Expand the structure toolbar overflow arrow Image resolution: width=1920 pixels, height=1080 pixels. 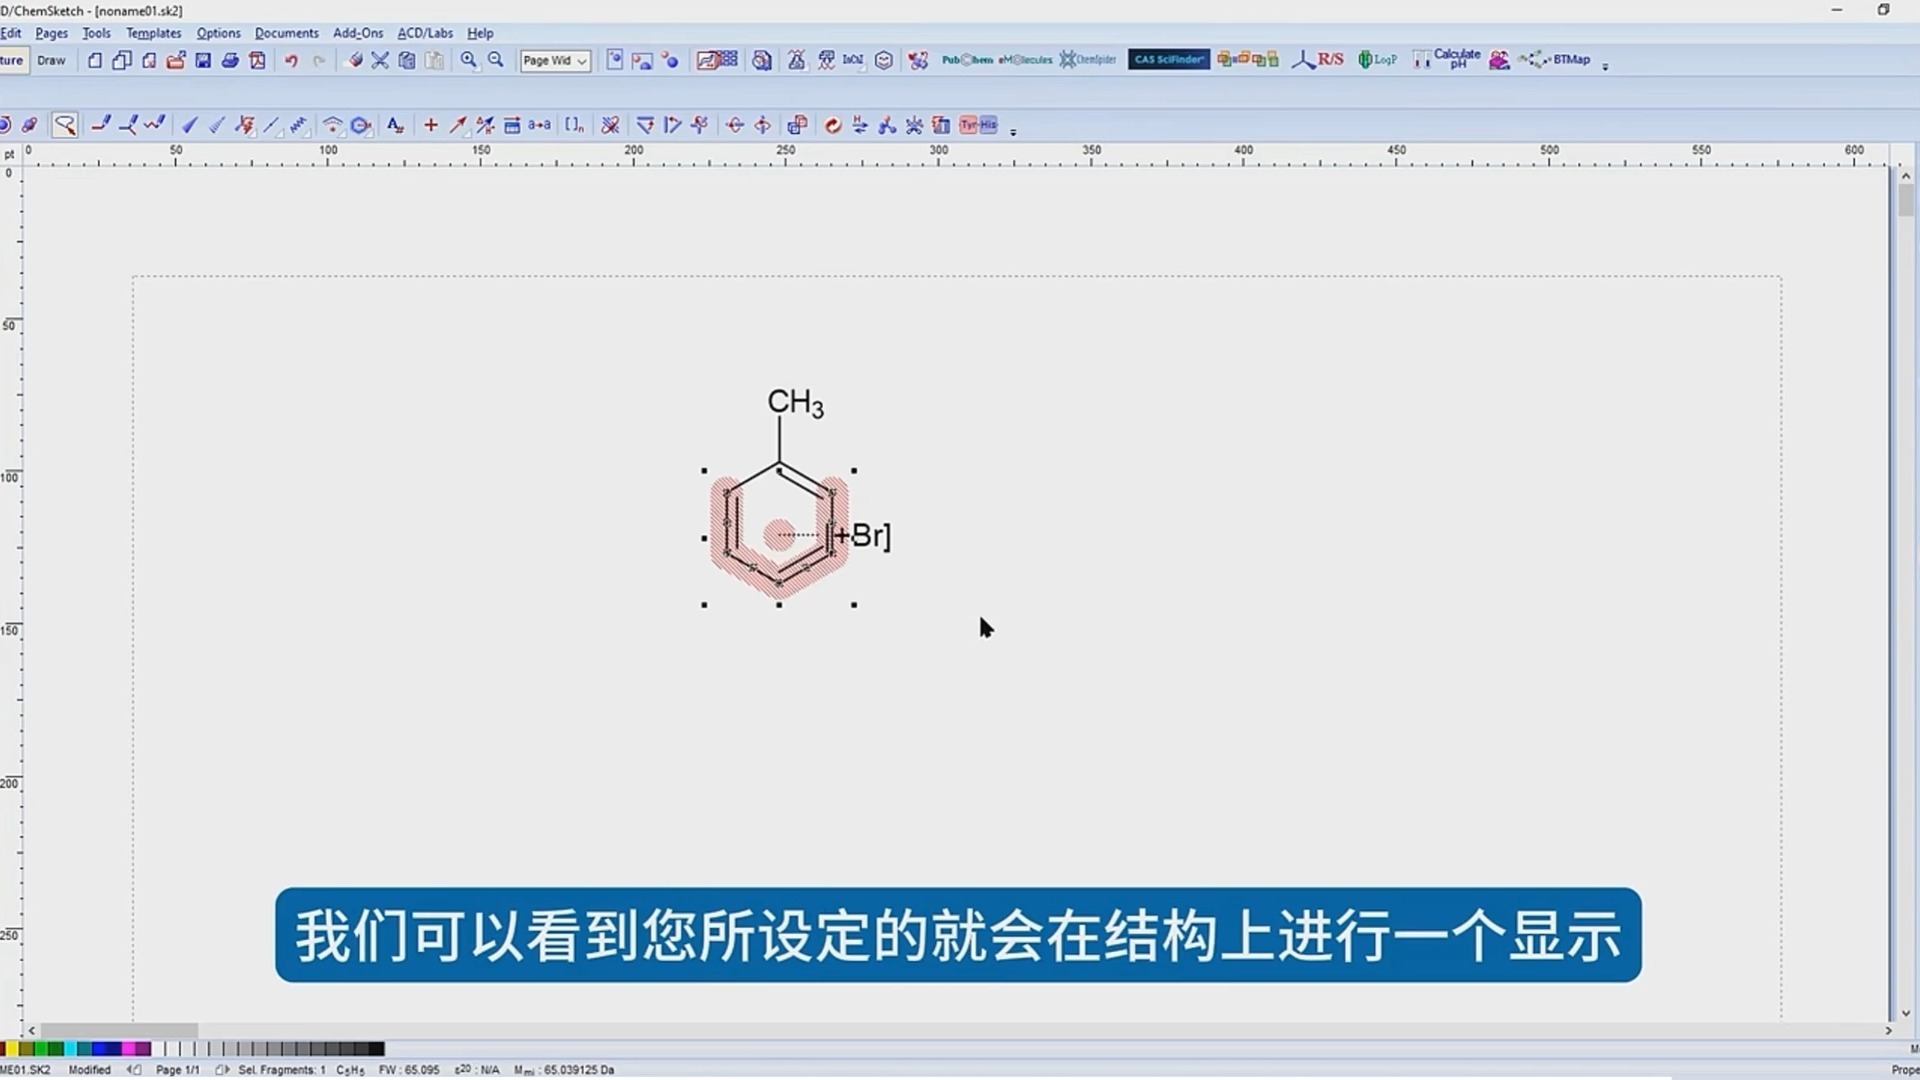[x=1013, y=131]
